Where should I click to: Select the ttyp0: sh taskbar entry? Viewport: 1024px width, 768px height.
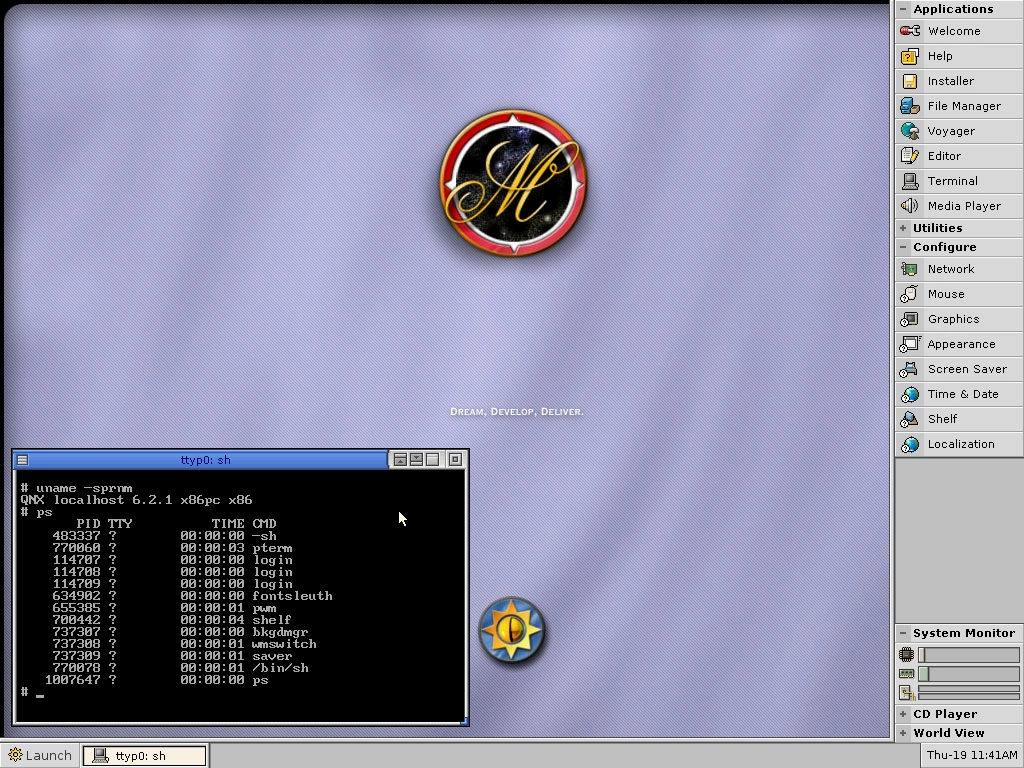144,756
